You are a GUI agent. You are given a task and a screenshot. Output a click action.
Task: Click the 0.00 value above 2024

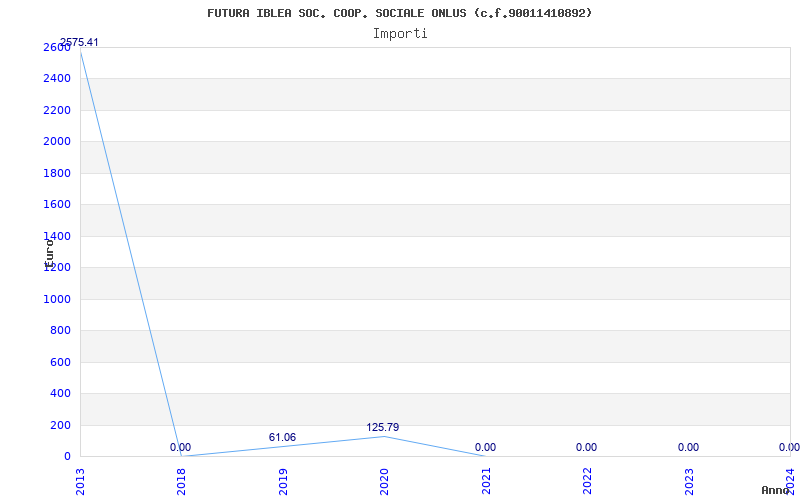(789, 447)
